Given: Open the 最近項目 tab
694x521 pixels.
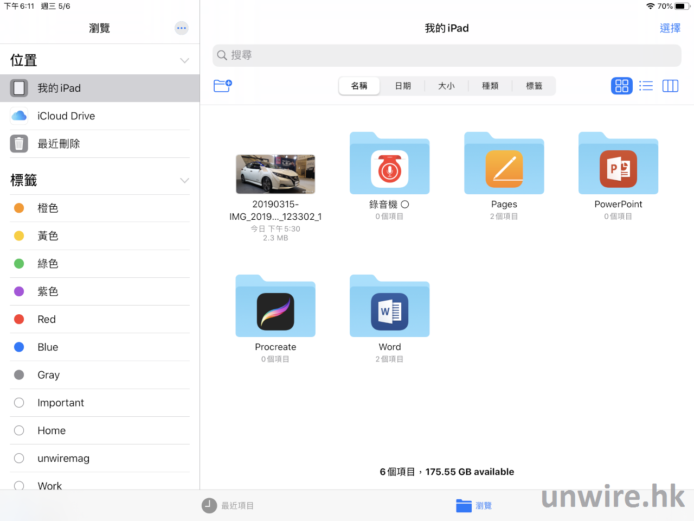Looking at the screenshot, I should tap(228, 506).
